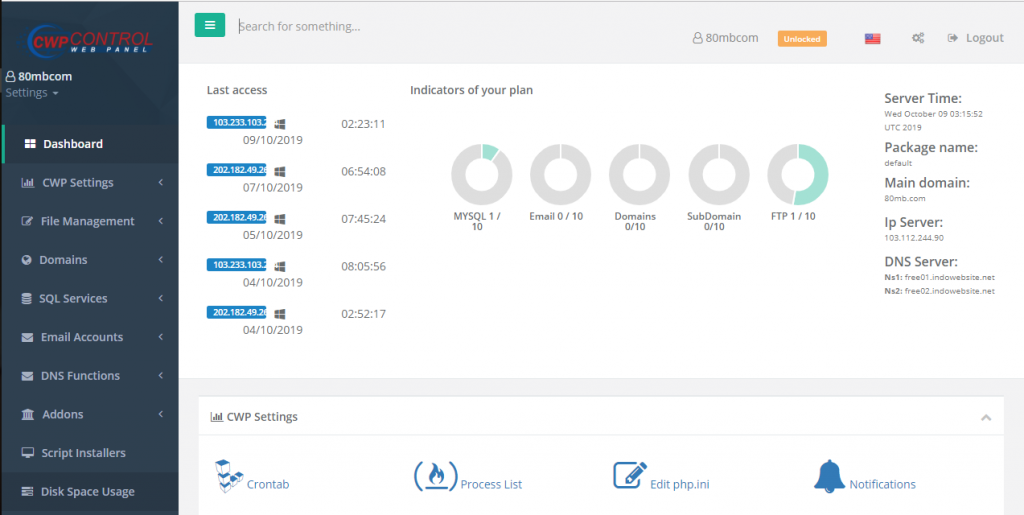
Task: Open the gears settings icon in header
Action: pyautogui.click(x=918, y=38)
